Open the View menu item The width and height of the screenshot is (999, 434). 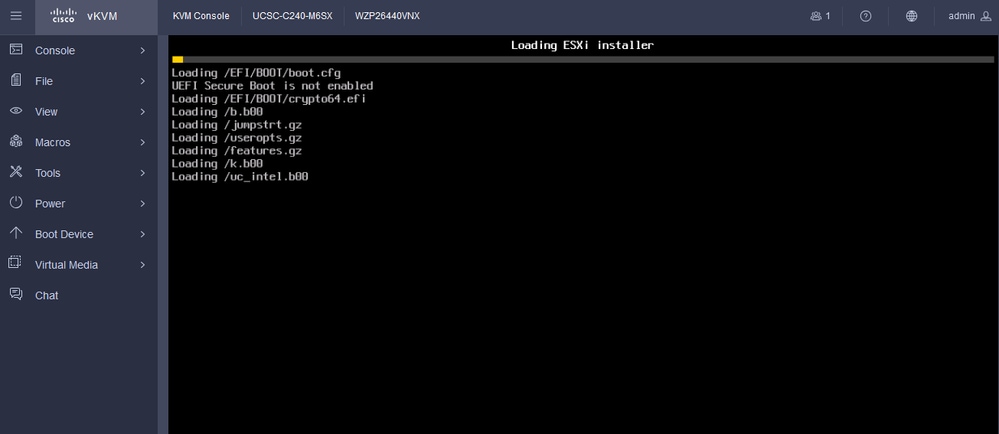pyautogui.click(x=79, y=112)
